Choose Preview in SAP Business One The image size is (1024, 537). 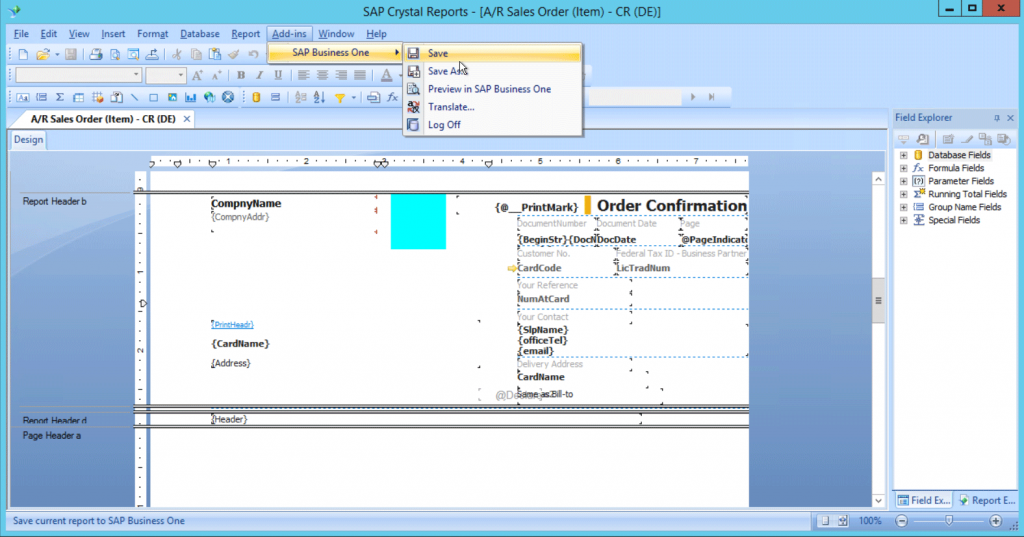492,90
